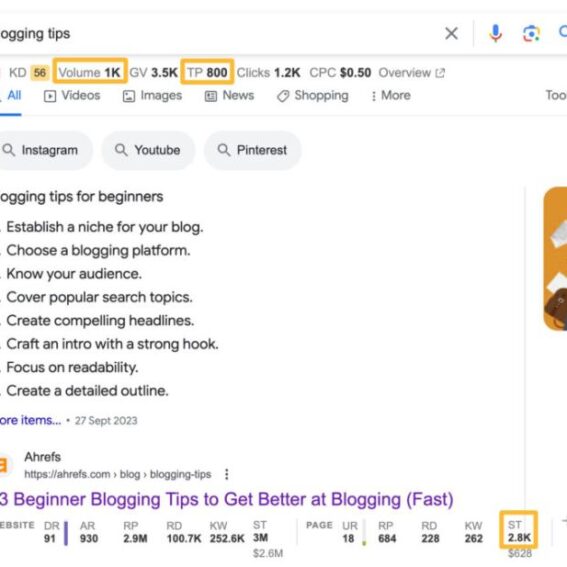Screen dimensions: 567x567
Task: Select the '27 Sept 2023' snippet date
Action: [x=106, y=421]
